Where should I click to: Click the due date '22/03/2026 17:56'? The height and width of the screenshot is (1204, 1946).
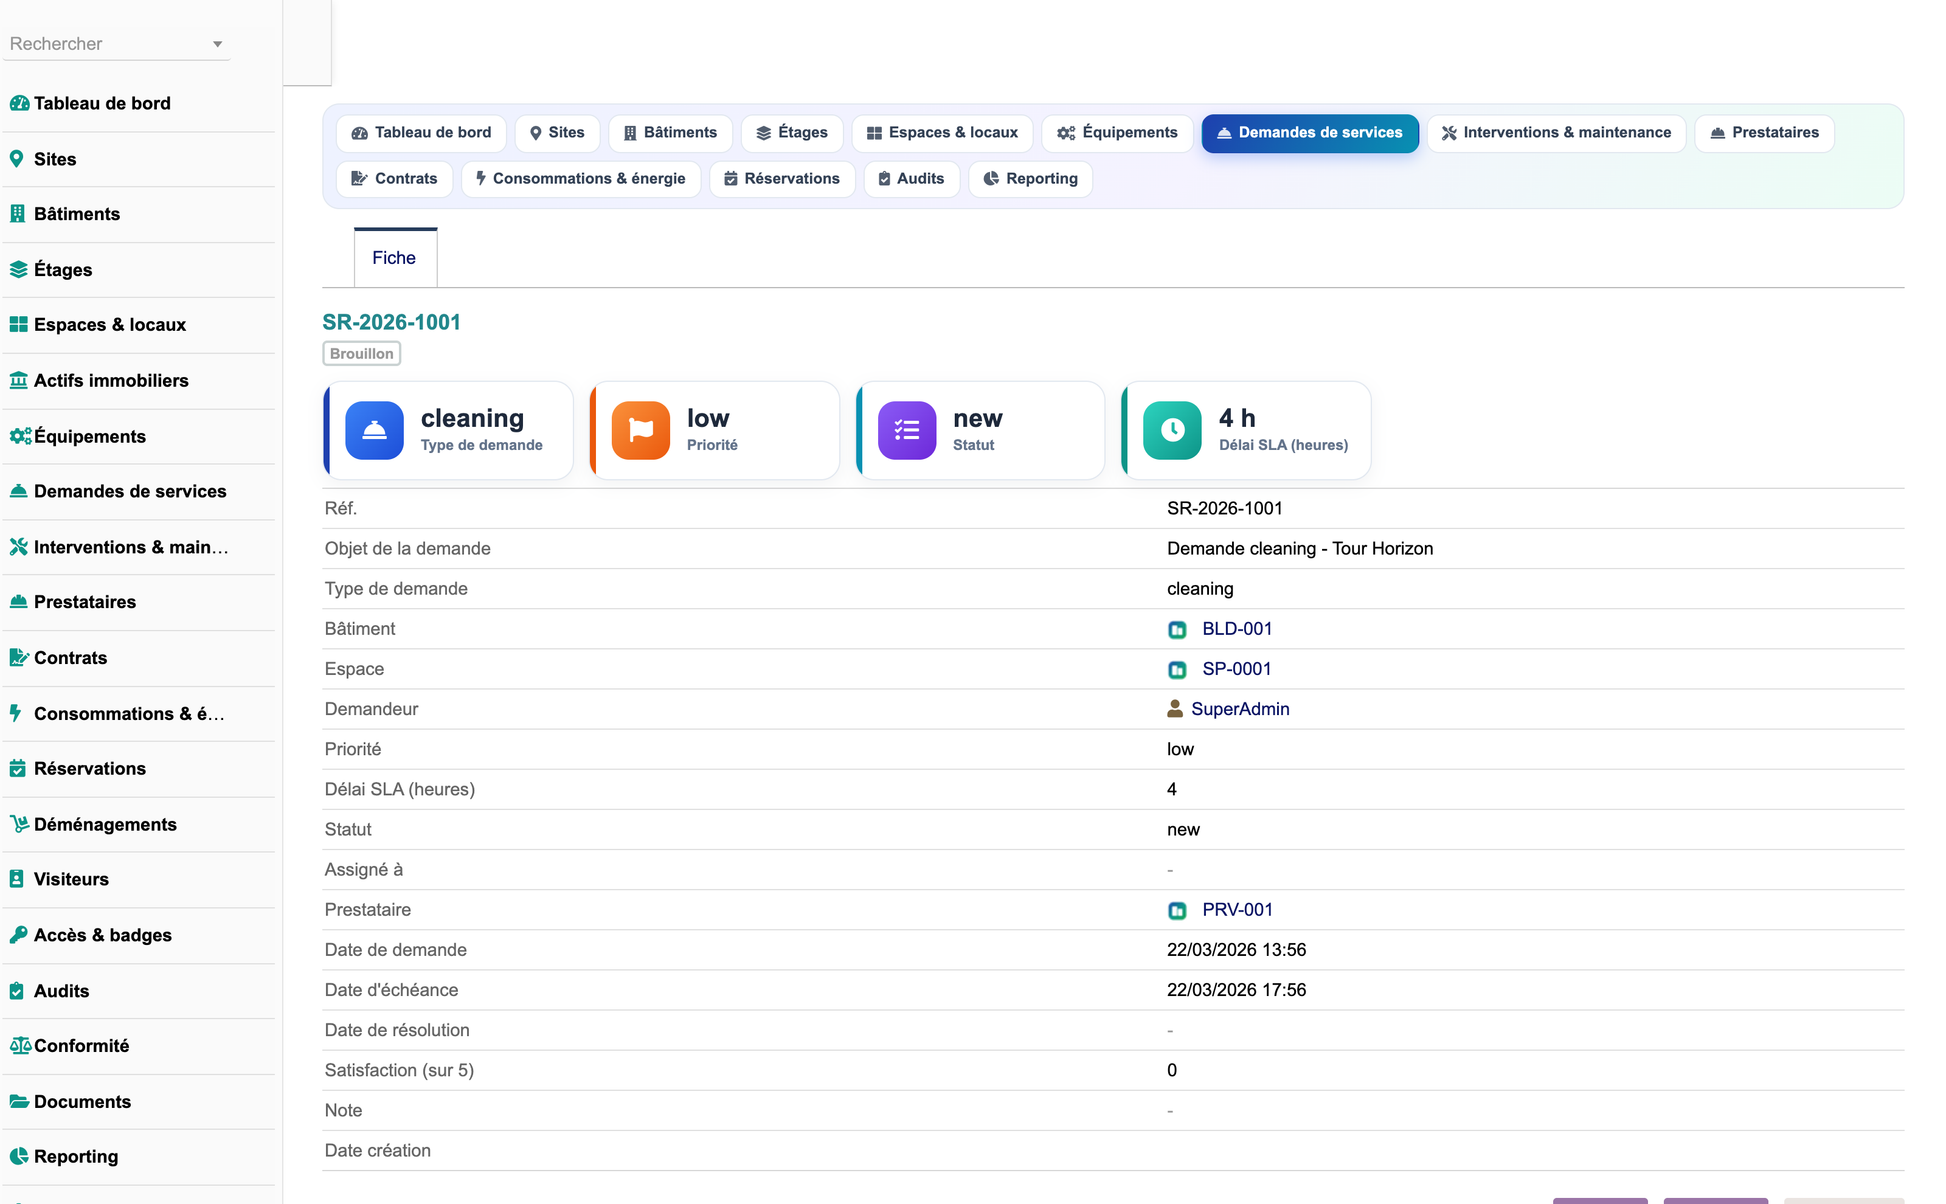tap(1236, 990)
